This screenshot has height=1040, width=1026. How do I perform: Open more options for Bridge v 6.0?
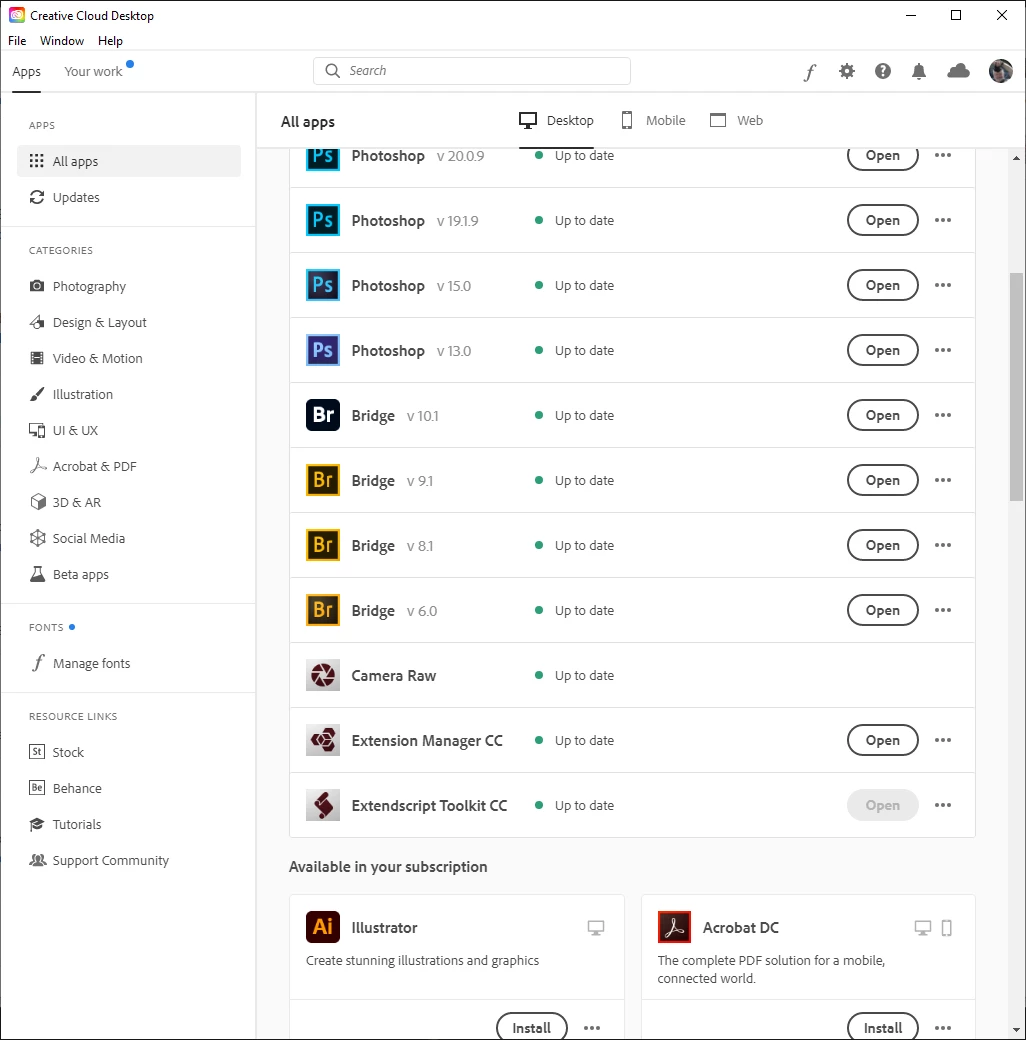(942, 610)
